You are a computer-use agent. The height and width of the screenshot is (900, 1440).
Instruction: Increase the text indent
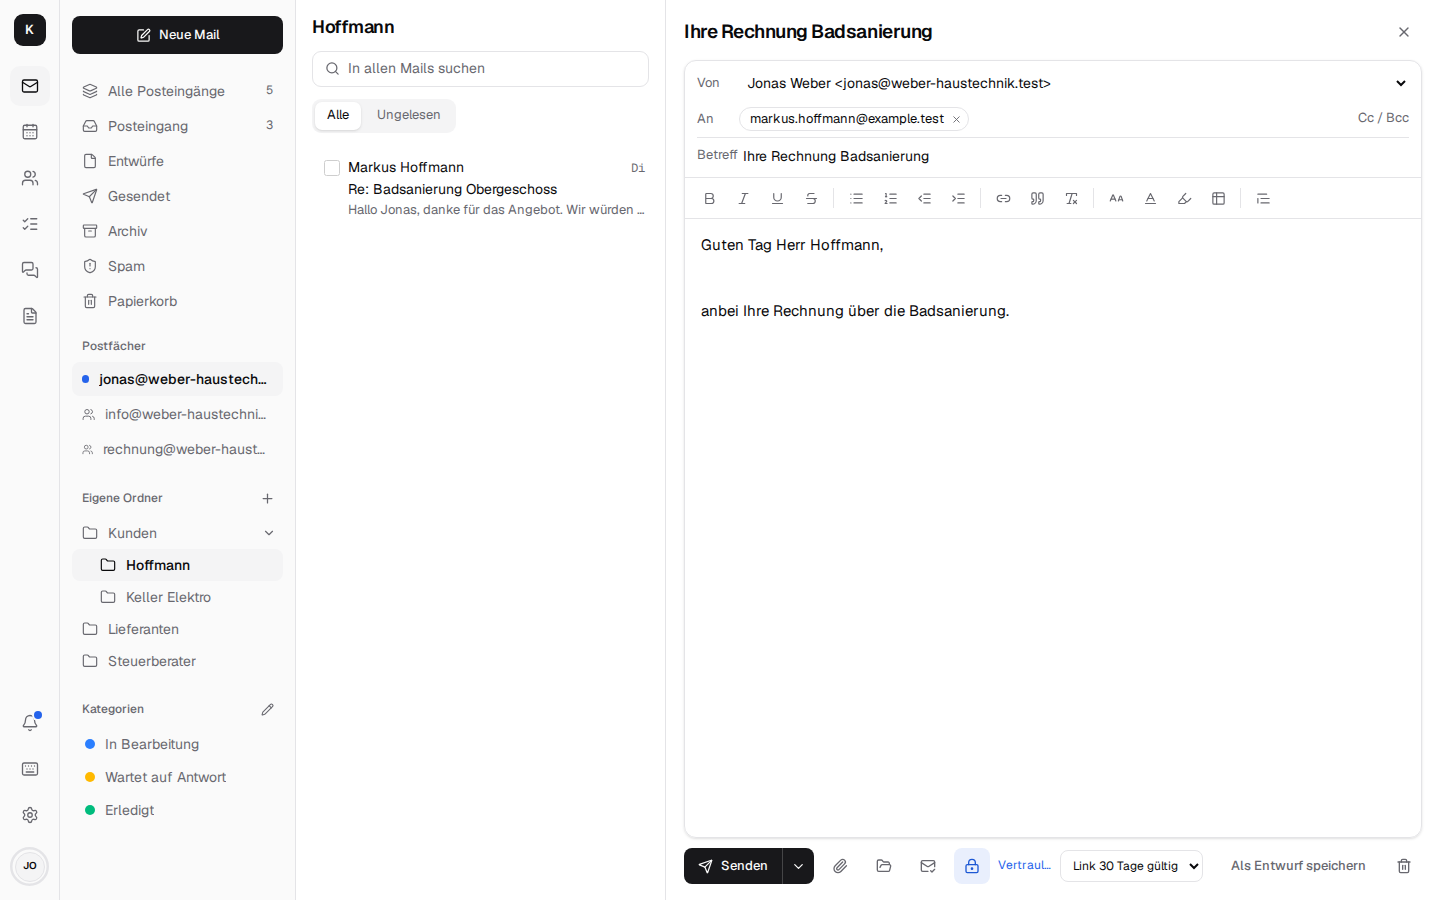959,198
